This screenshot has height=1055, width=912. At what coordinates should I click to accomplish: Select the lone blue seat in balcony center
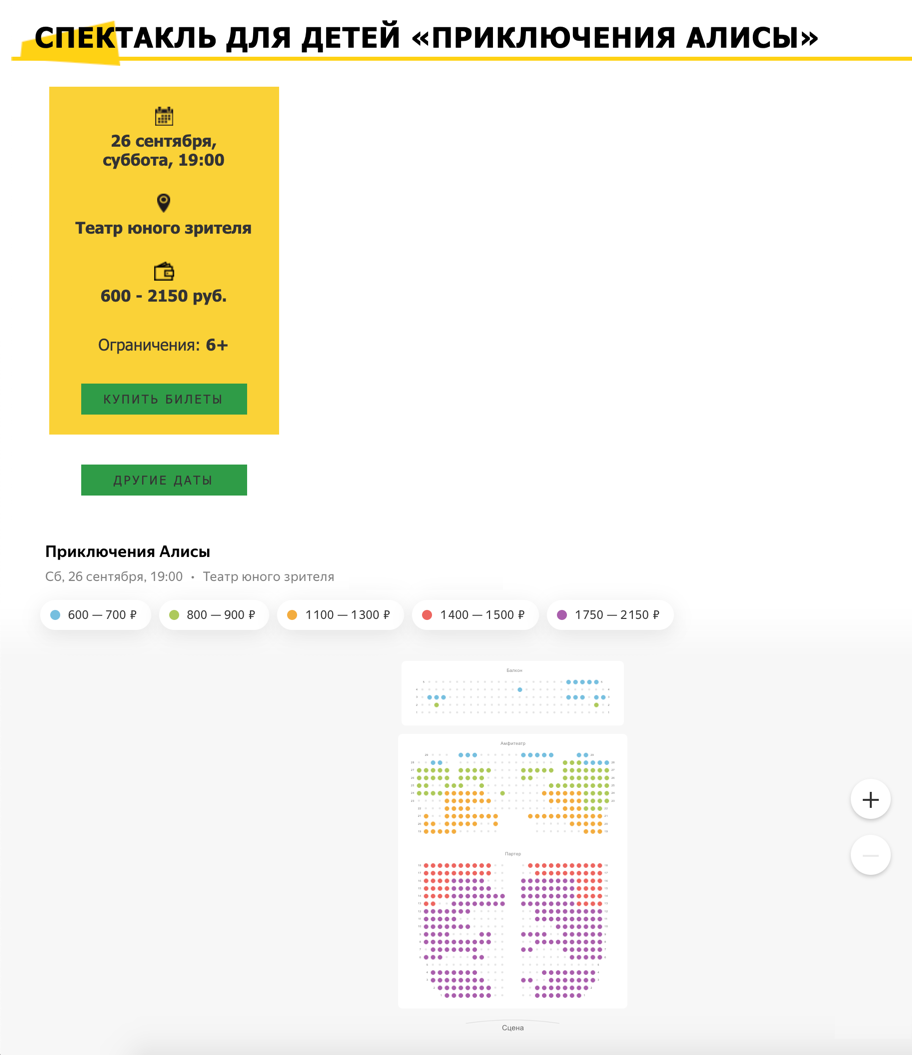[520, 689]
